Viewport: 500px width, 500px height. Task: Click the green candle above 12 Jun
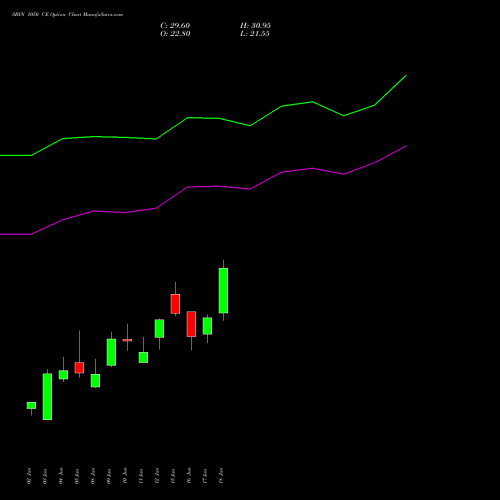pyautogui.click(x=159, y=329)
